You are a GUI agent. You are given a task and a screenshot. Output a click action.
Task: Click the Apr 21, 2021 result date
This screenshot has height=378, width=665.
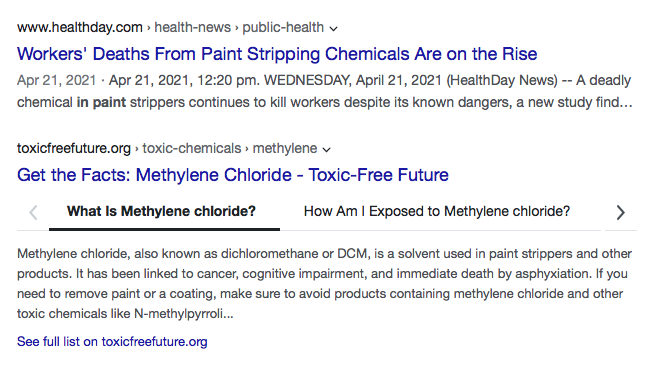click(56, 80)
